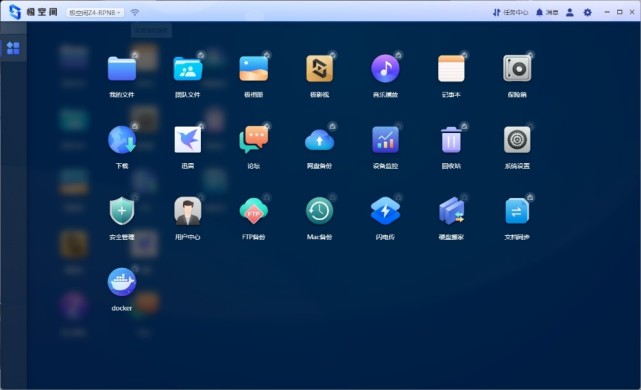Screen dimensions: 641x390
Task: Open the 我的文件 folder app
Action: click(x=122, y=69)
